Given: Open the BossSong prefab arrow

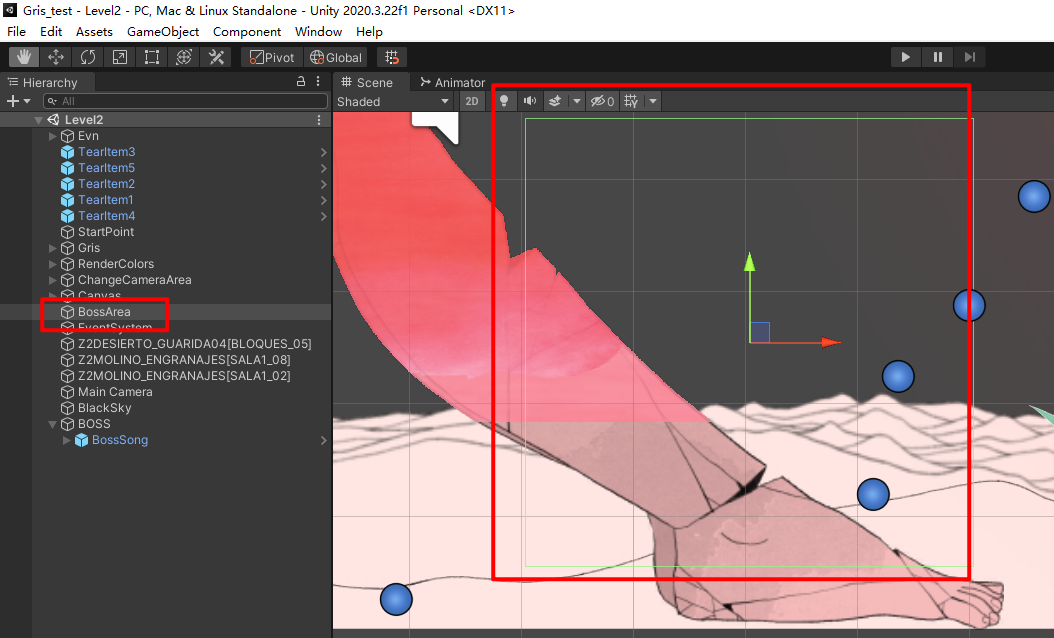Looking at the screenshot, I should pyautogui.click(x=323, y=440).
